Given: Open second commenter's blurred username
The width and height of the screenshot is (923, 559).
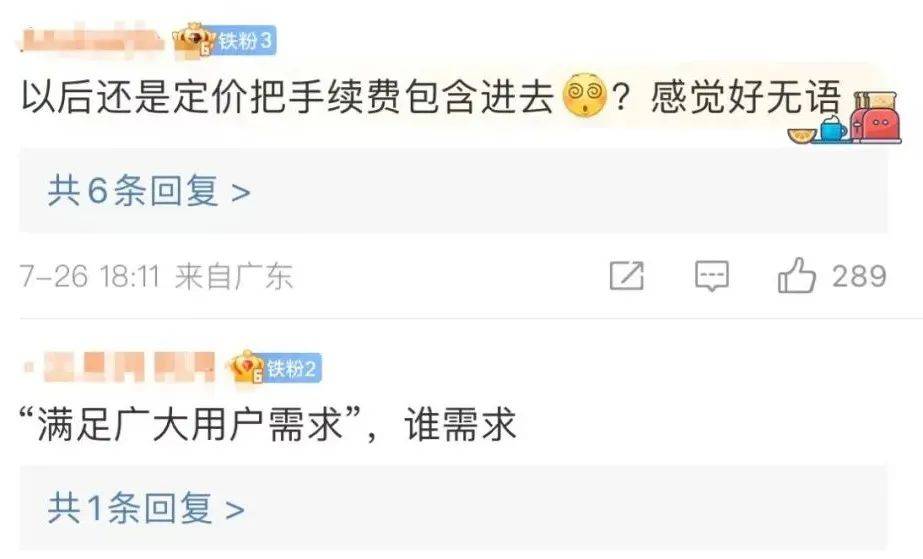Looking at the screenshot, I should click(120, 367).
